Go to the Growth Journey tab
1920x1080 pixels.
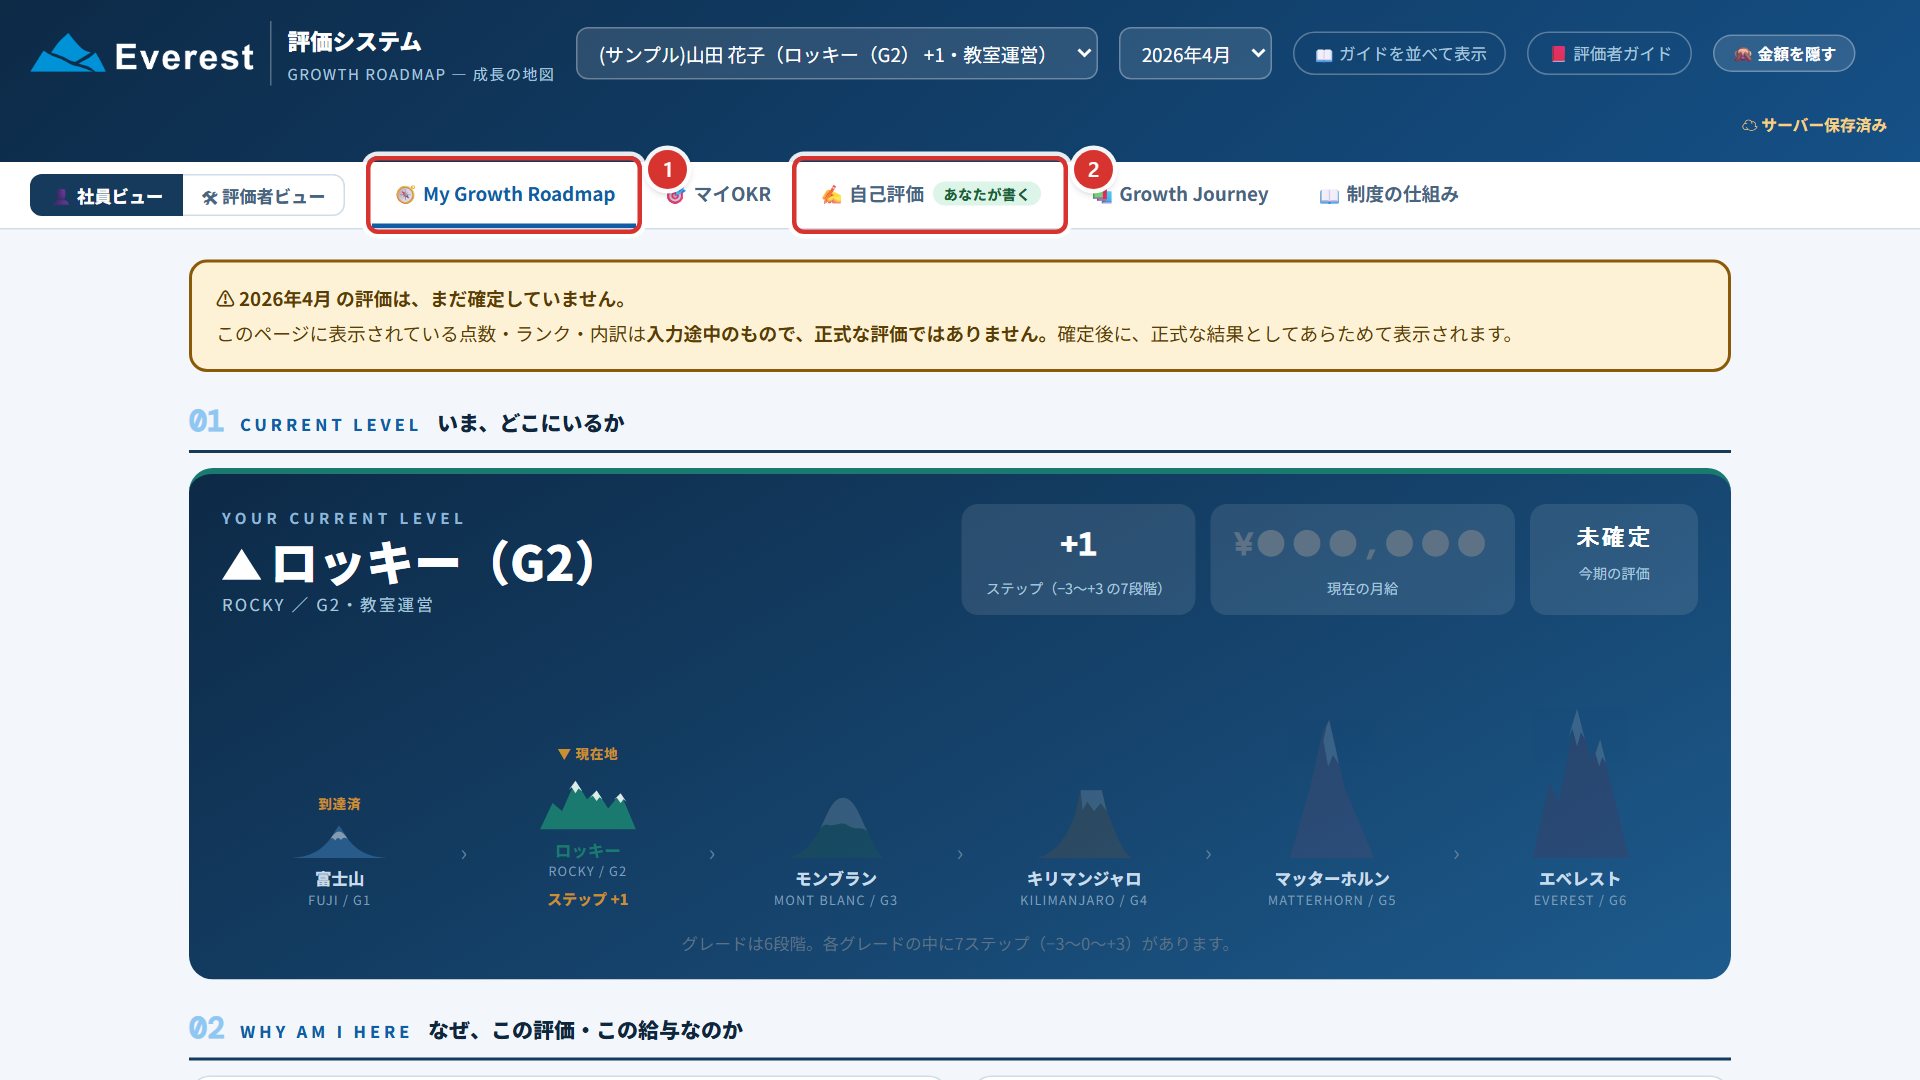(1182, 194)
